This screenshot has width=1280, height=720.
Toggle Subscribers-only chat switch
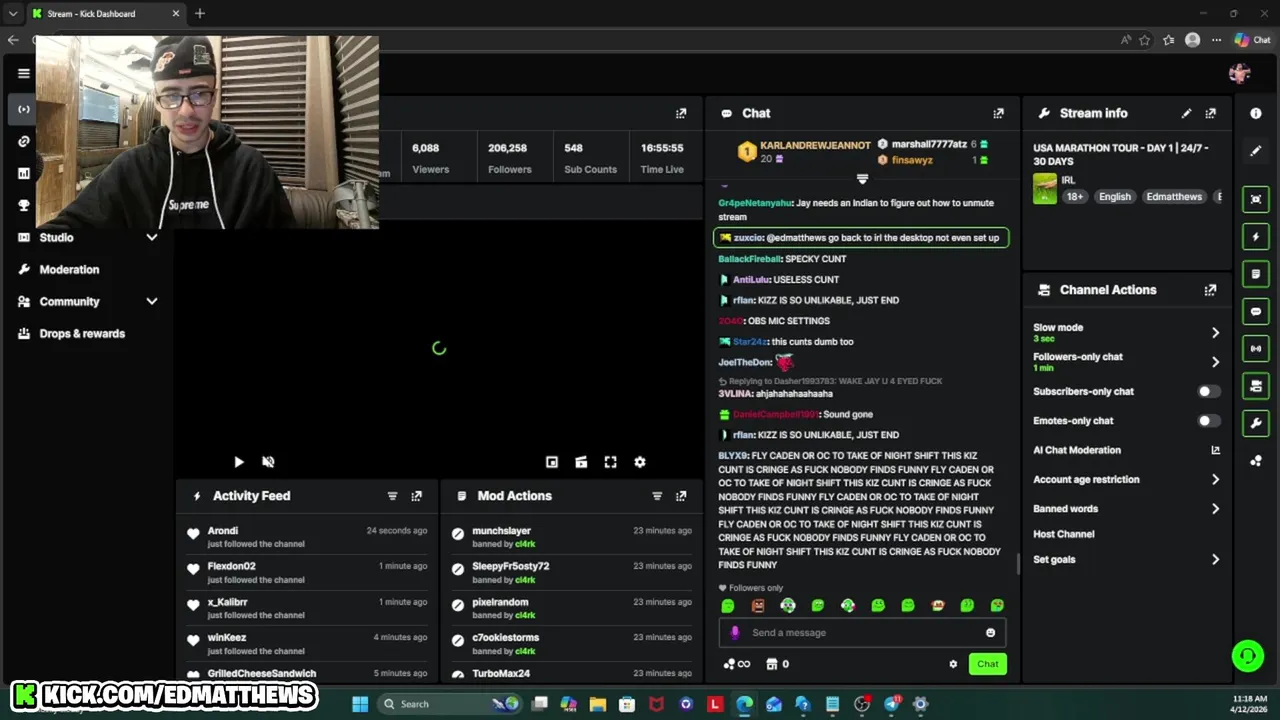point(1209,392)
